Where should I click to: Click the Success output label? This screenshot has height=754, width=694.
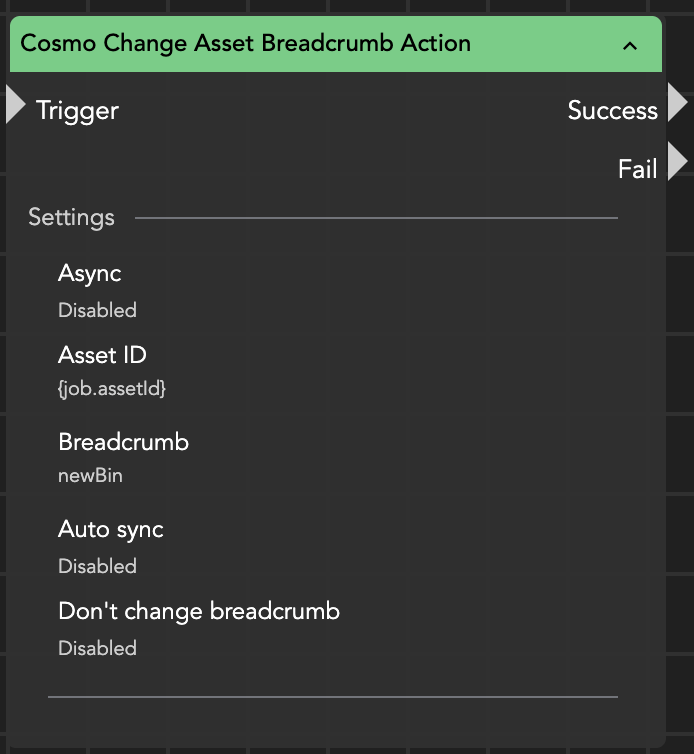click(612, 111)
